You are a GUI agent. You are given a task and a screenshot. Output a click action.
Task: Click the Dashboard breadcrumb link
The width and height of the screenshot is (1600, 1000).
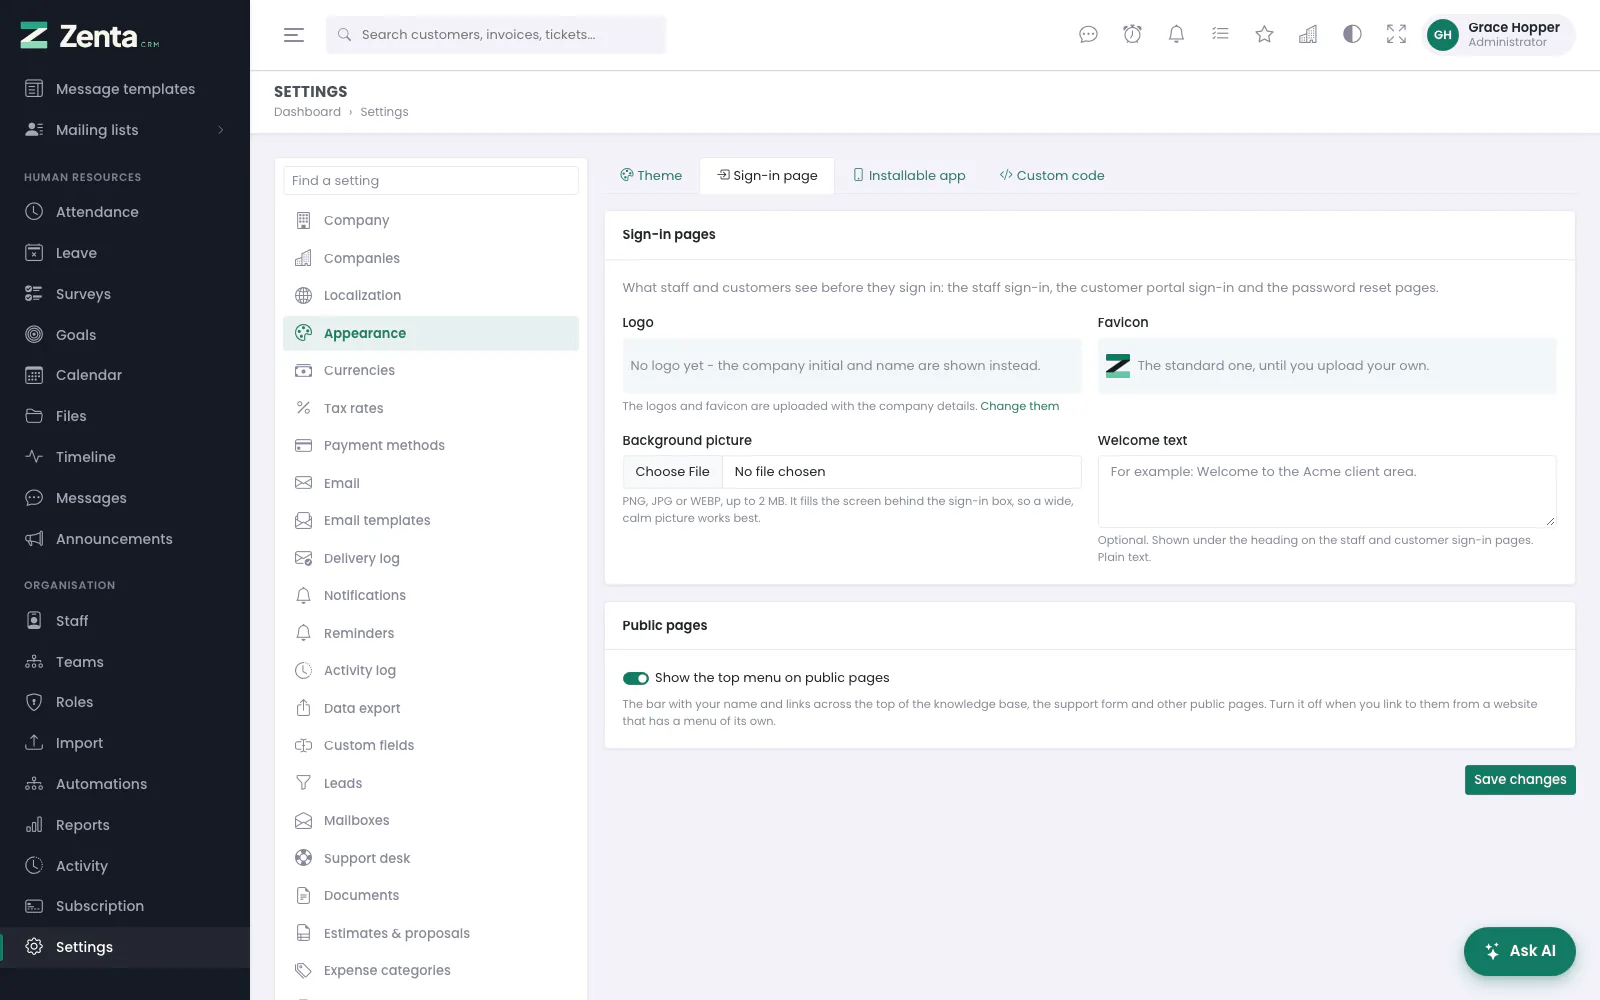pyautogui.click(x=307, y=112)
